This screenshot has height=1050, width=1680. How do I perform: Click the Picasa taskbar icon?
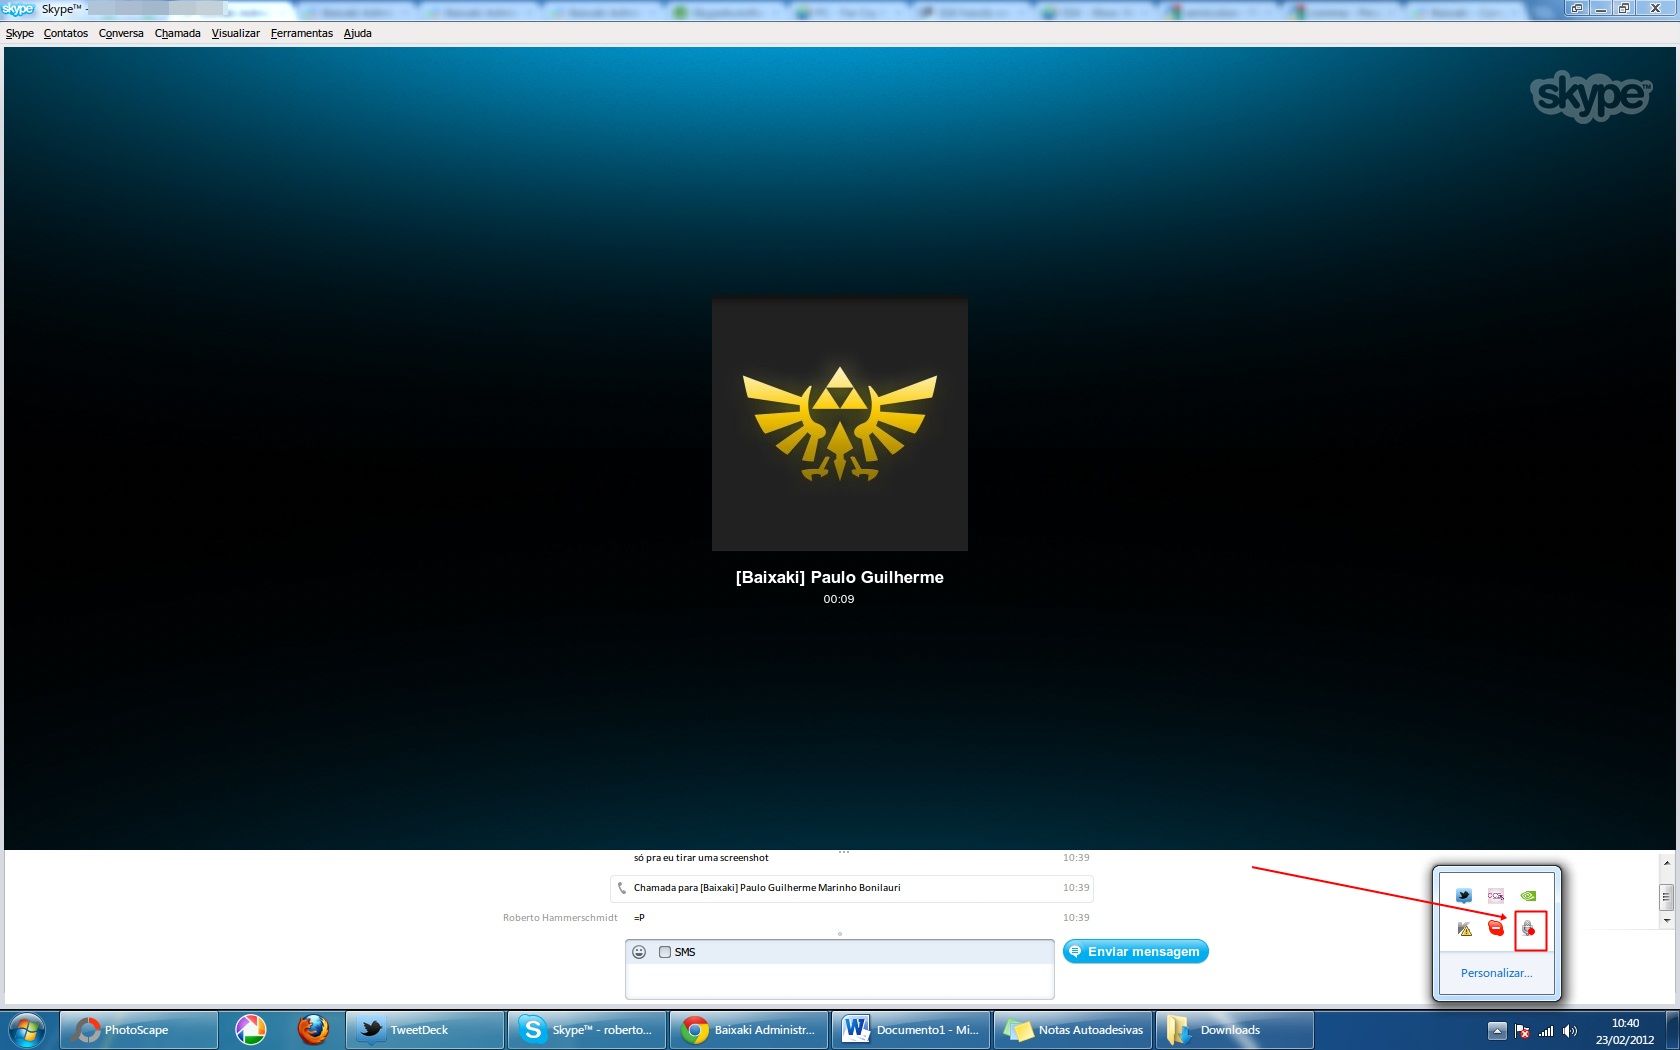click(x=250, y=1030)
